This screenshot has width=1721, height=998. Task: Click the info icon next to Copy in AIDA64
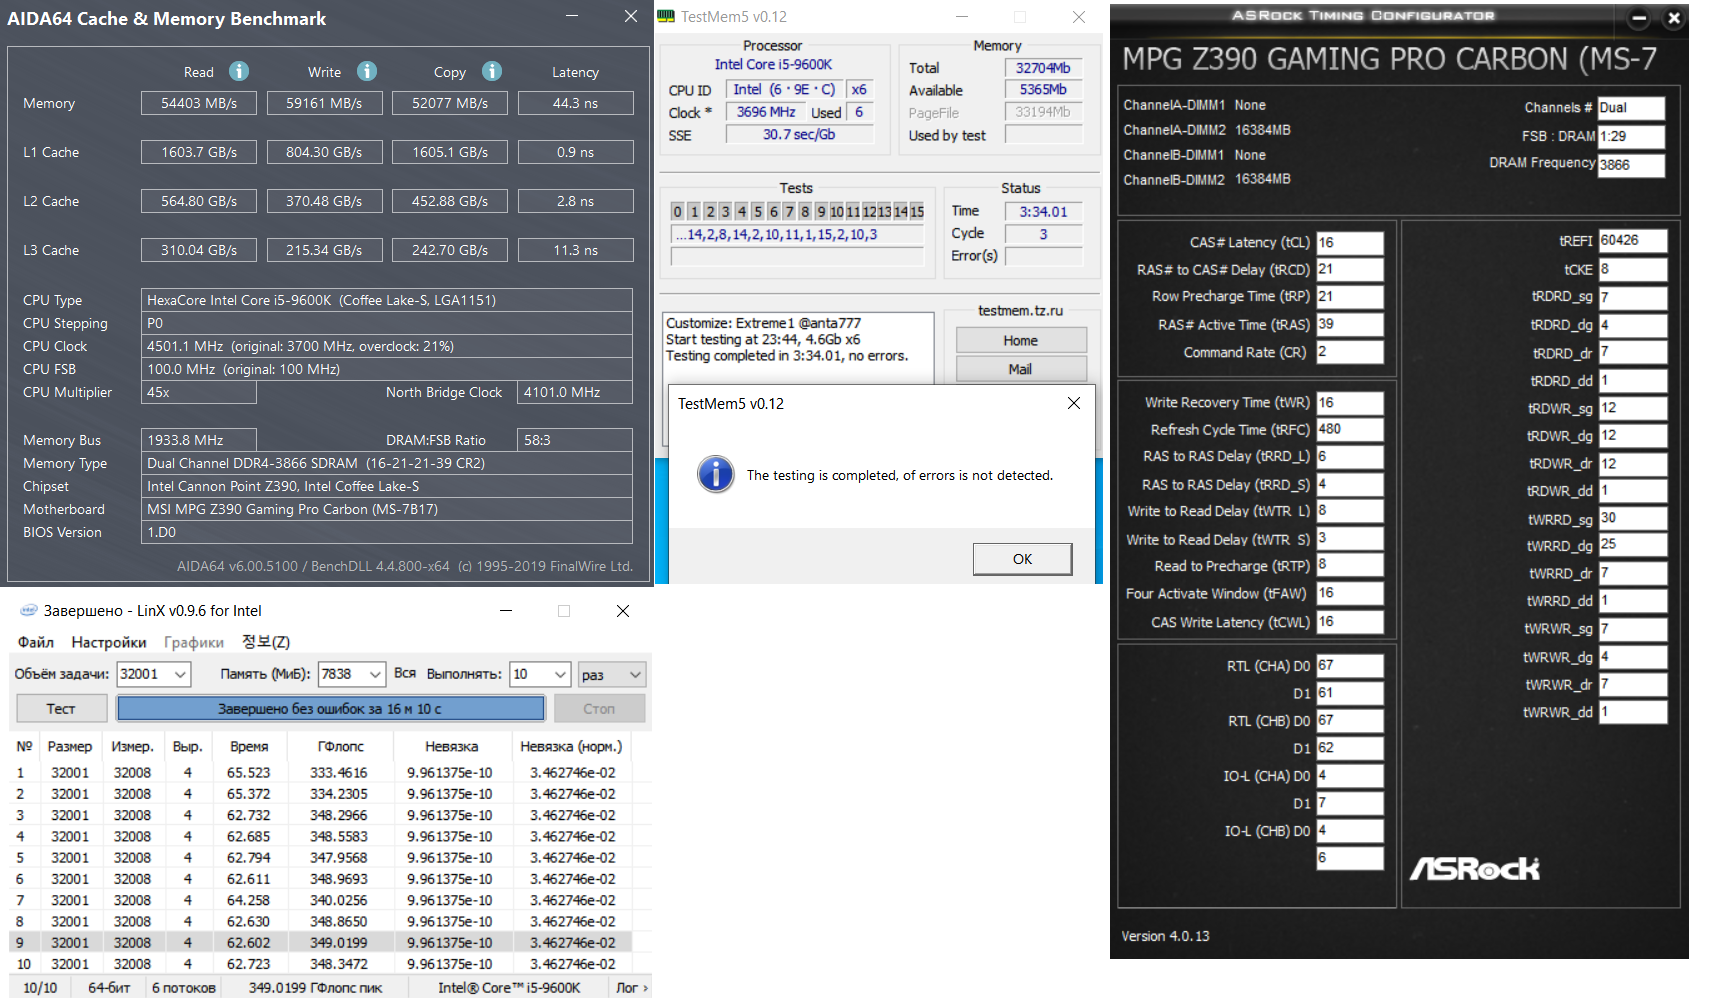[x=492, y=71]
